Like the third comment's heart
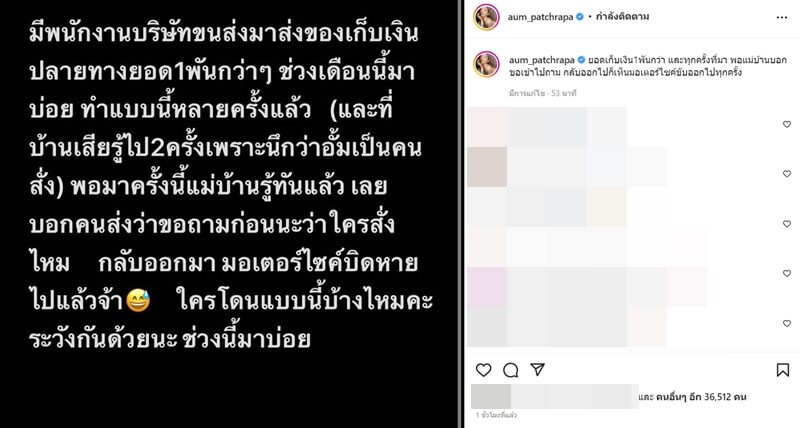The image size is (800, 428). 787,223
